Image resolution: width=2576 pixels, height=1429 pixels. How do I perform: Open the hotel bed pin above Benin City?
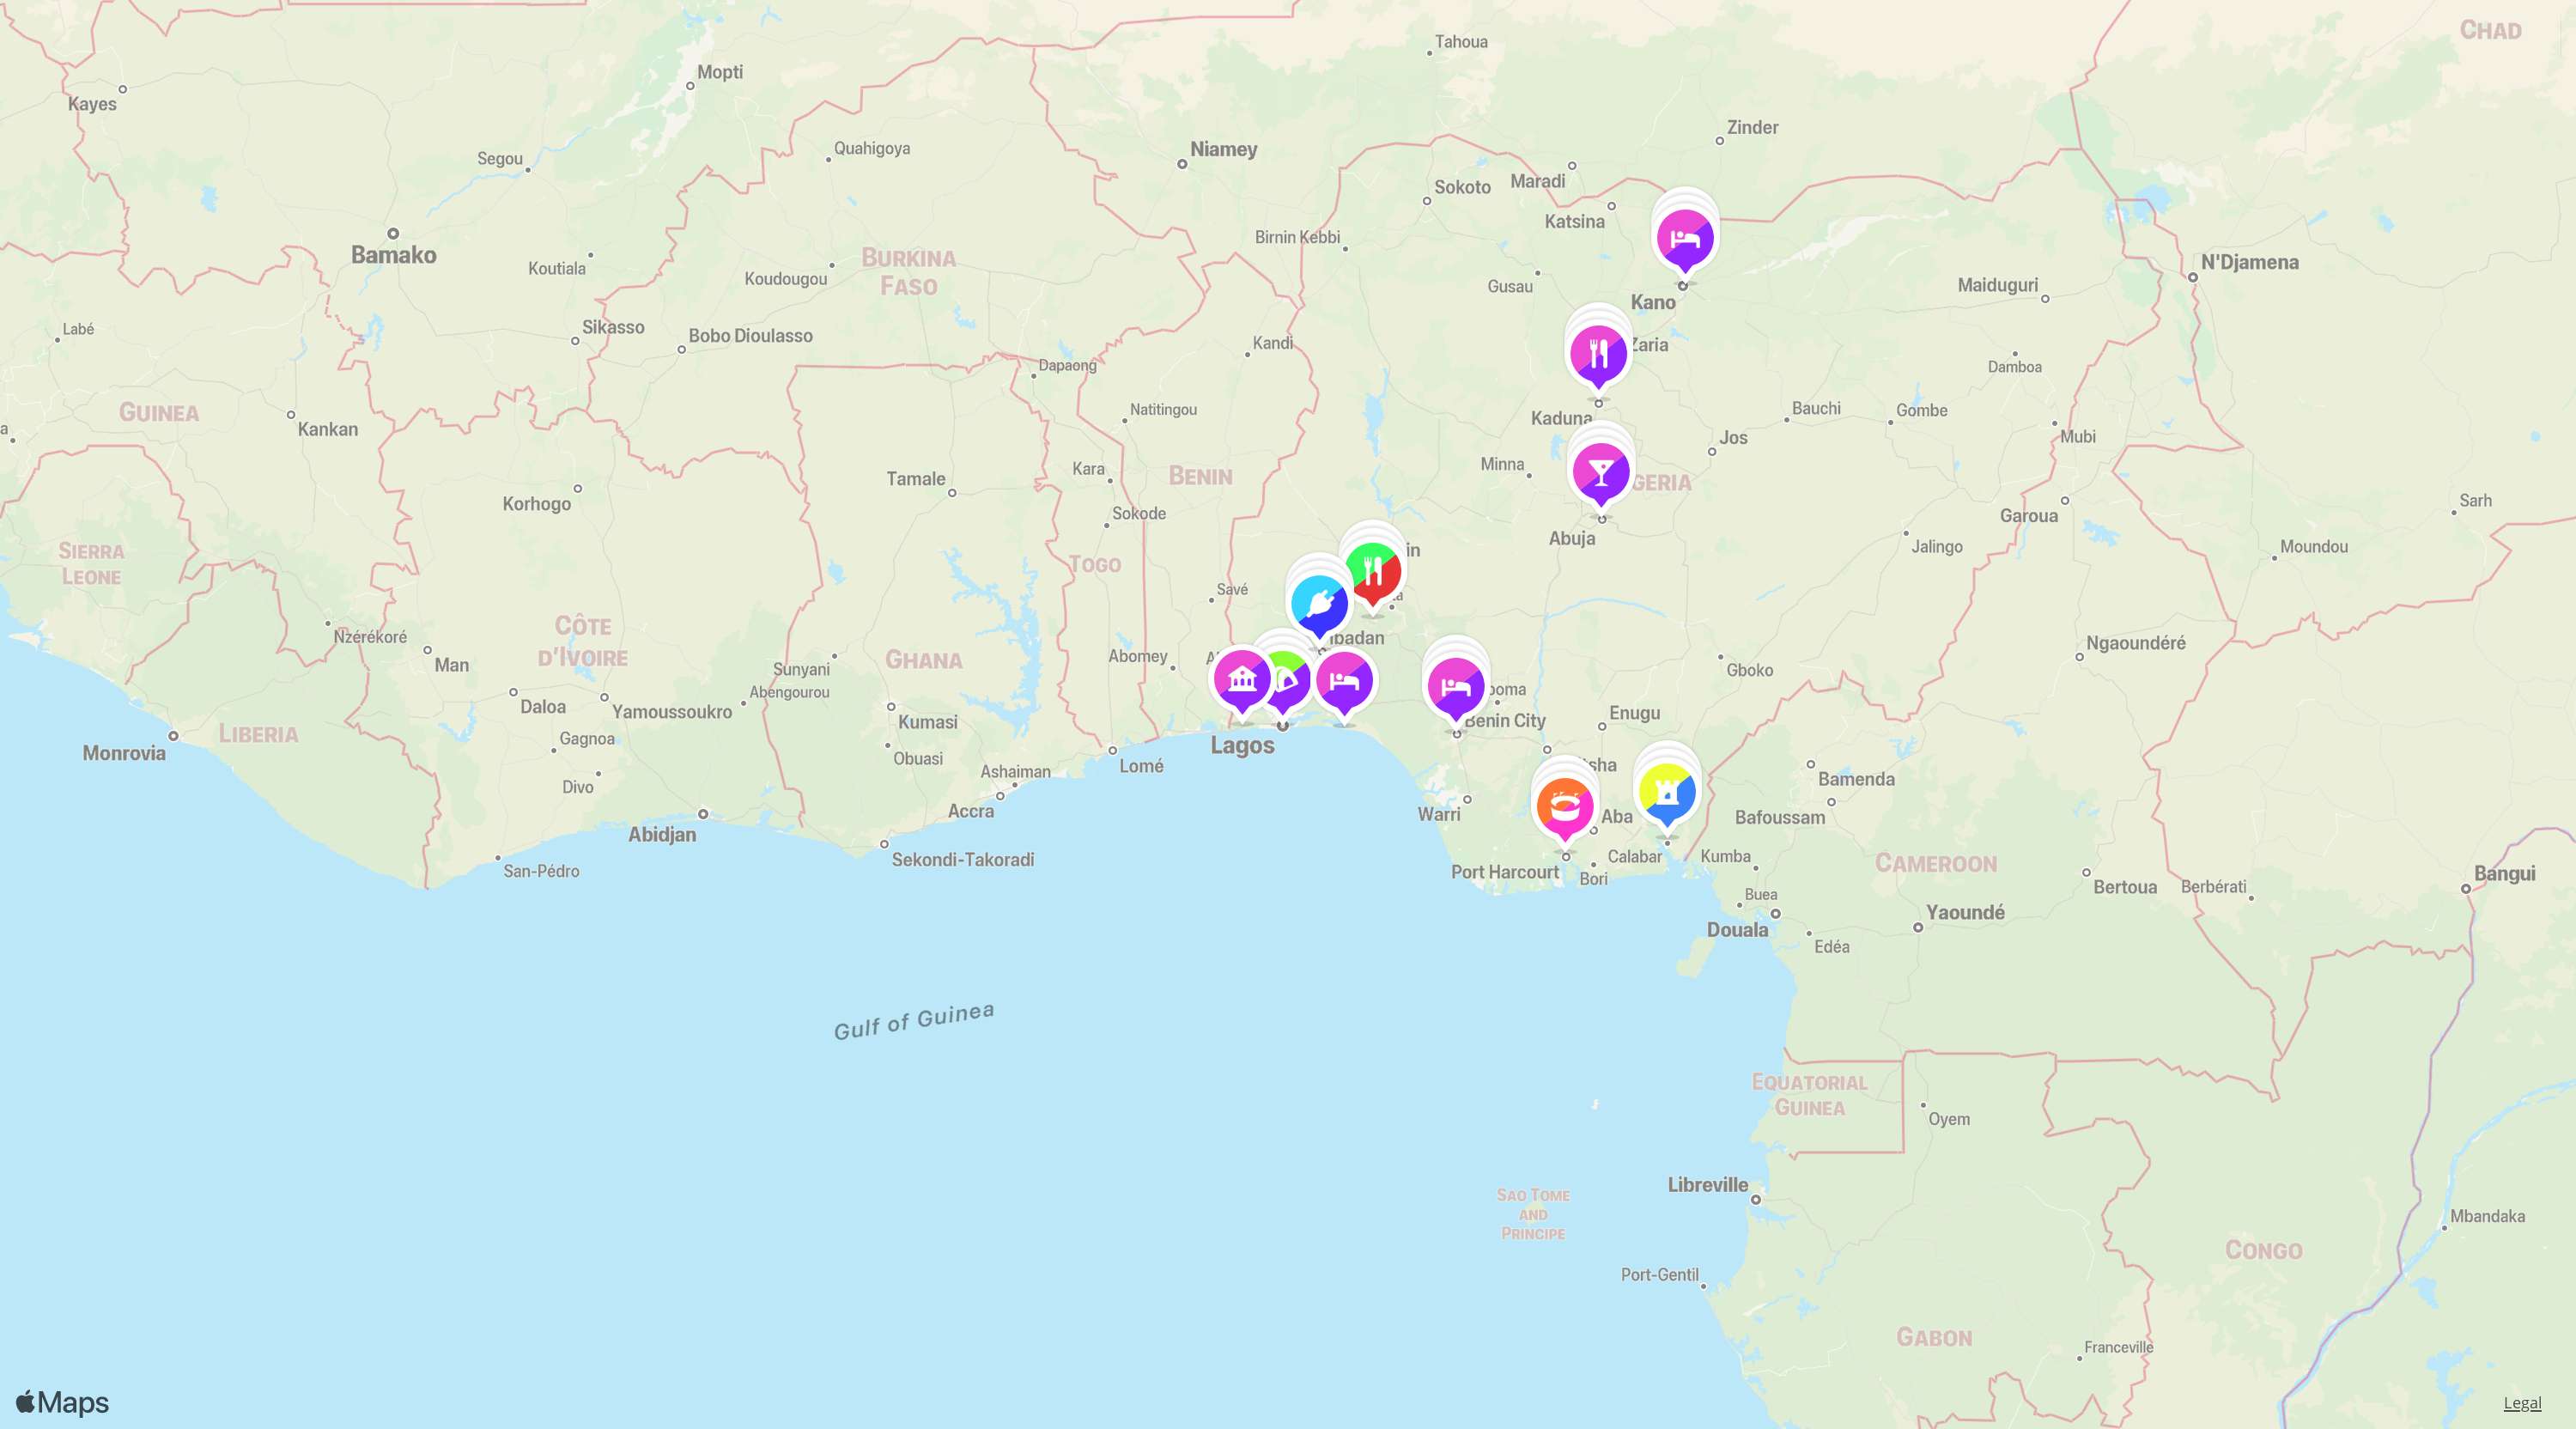pos(1456,688)
